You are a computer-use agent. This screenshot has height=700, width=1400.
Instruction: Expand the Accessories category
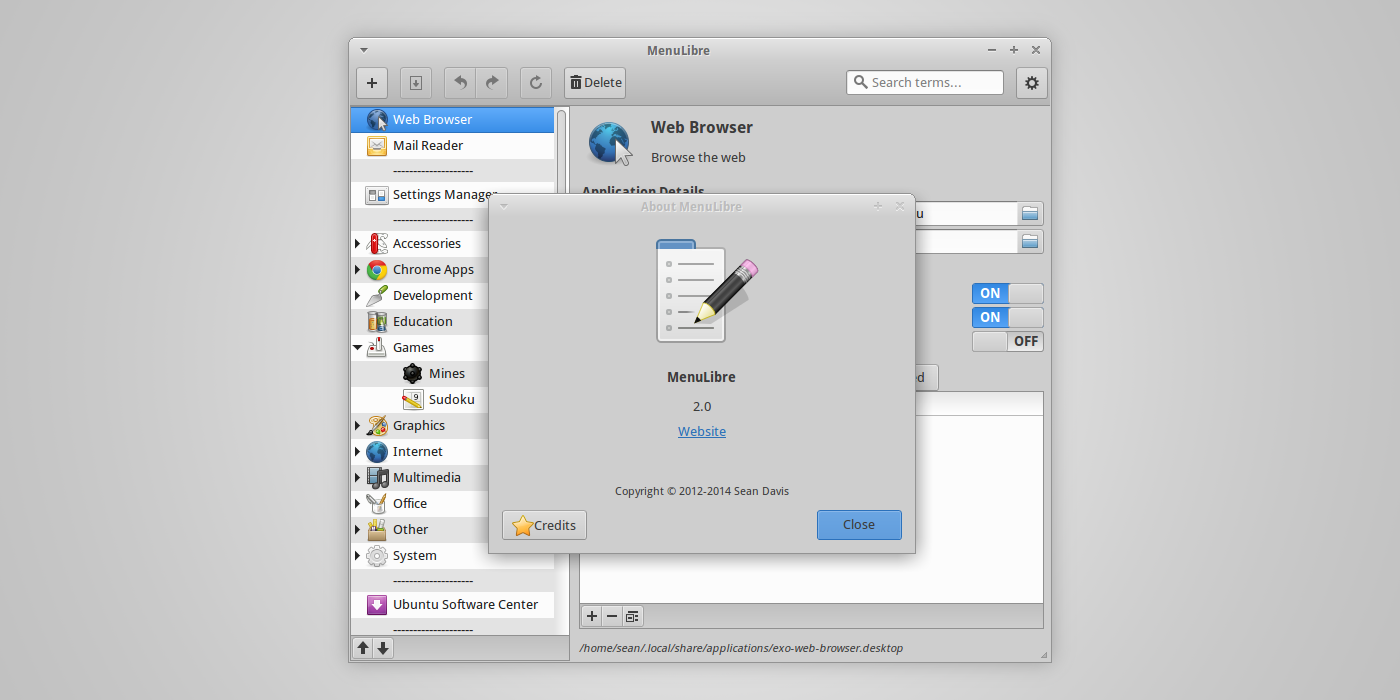click(x=357, y=243)
